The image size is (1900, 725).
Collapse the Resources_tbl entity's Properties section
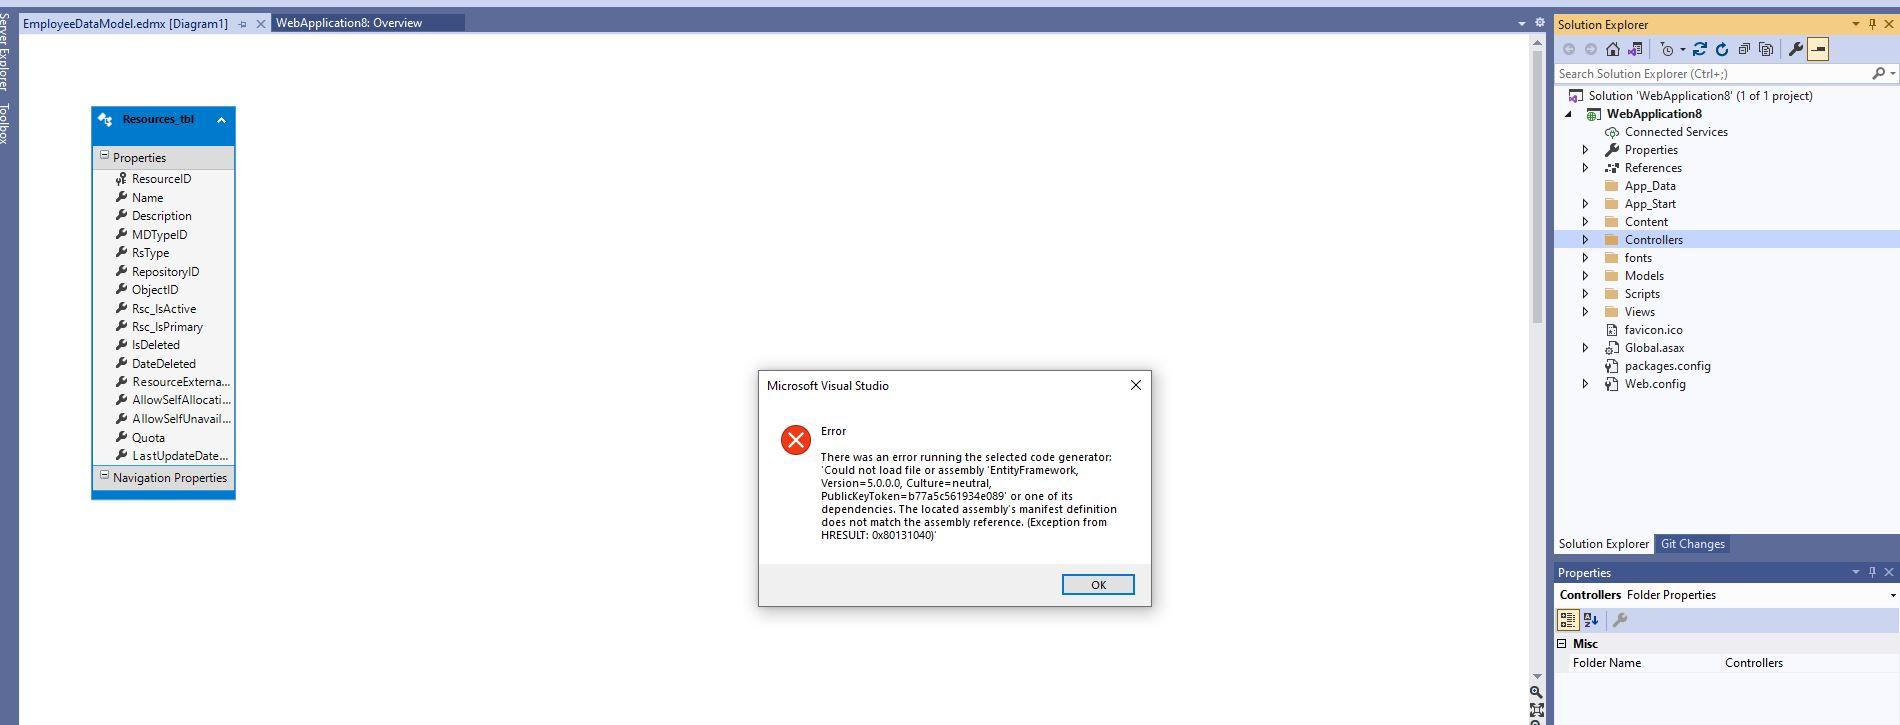pos(104,156)
